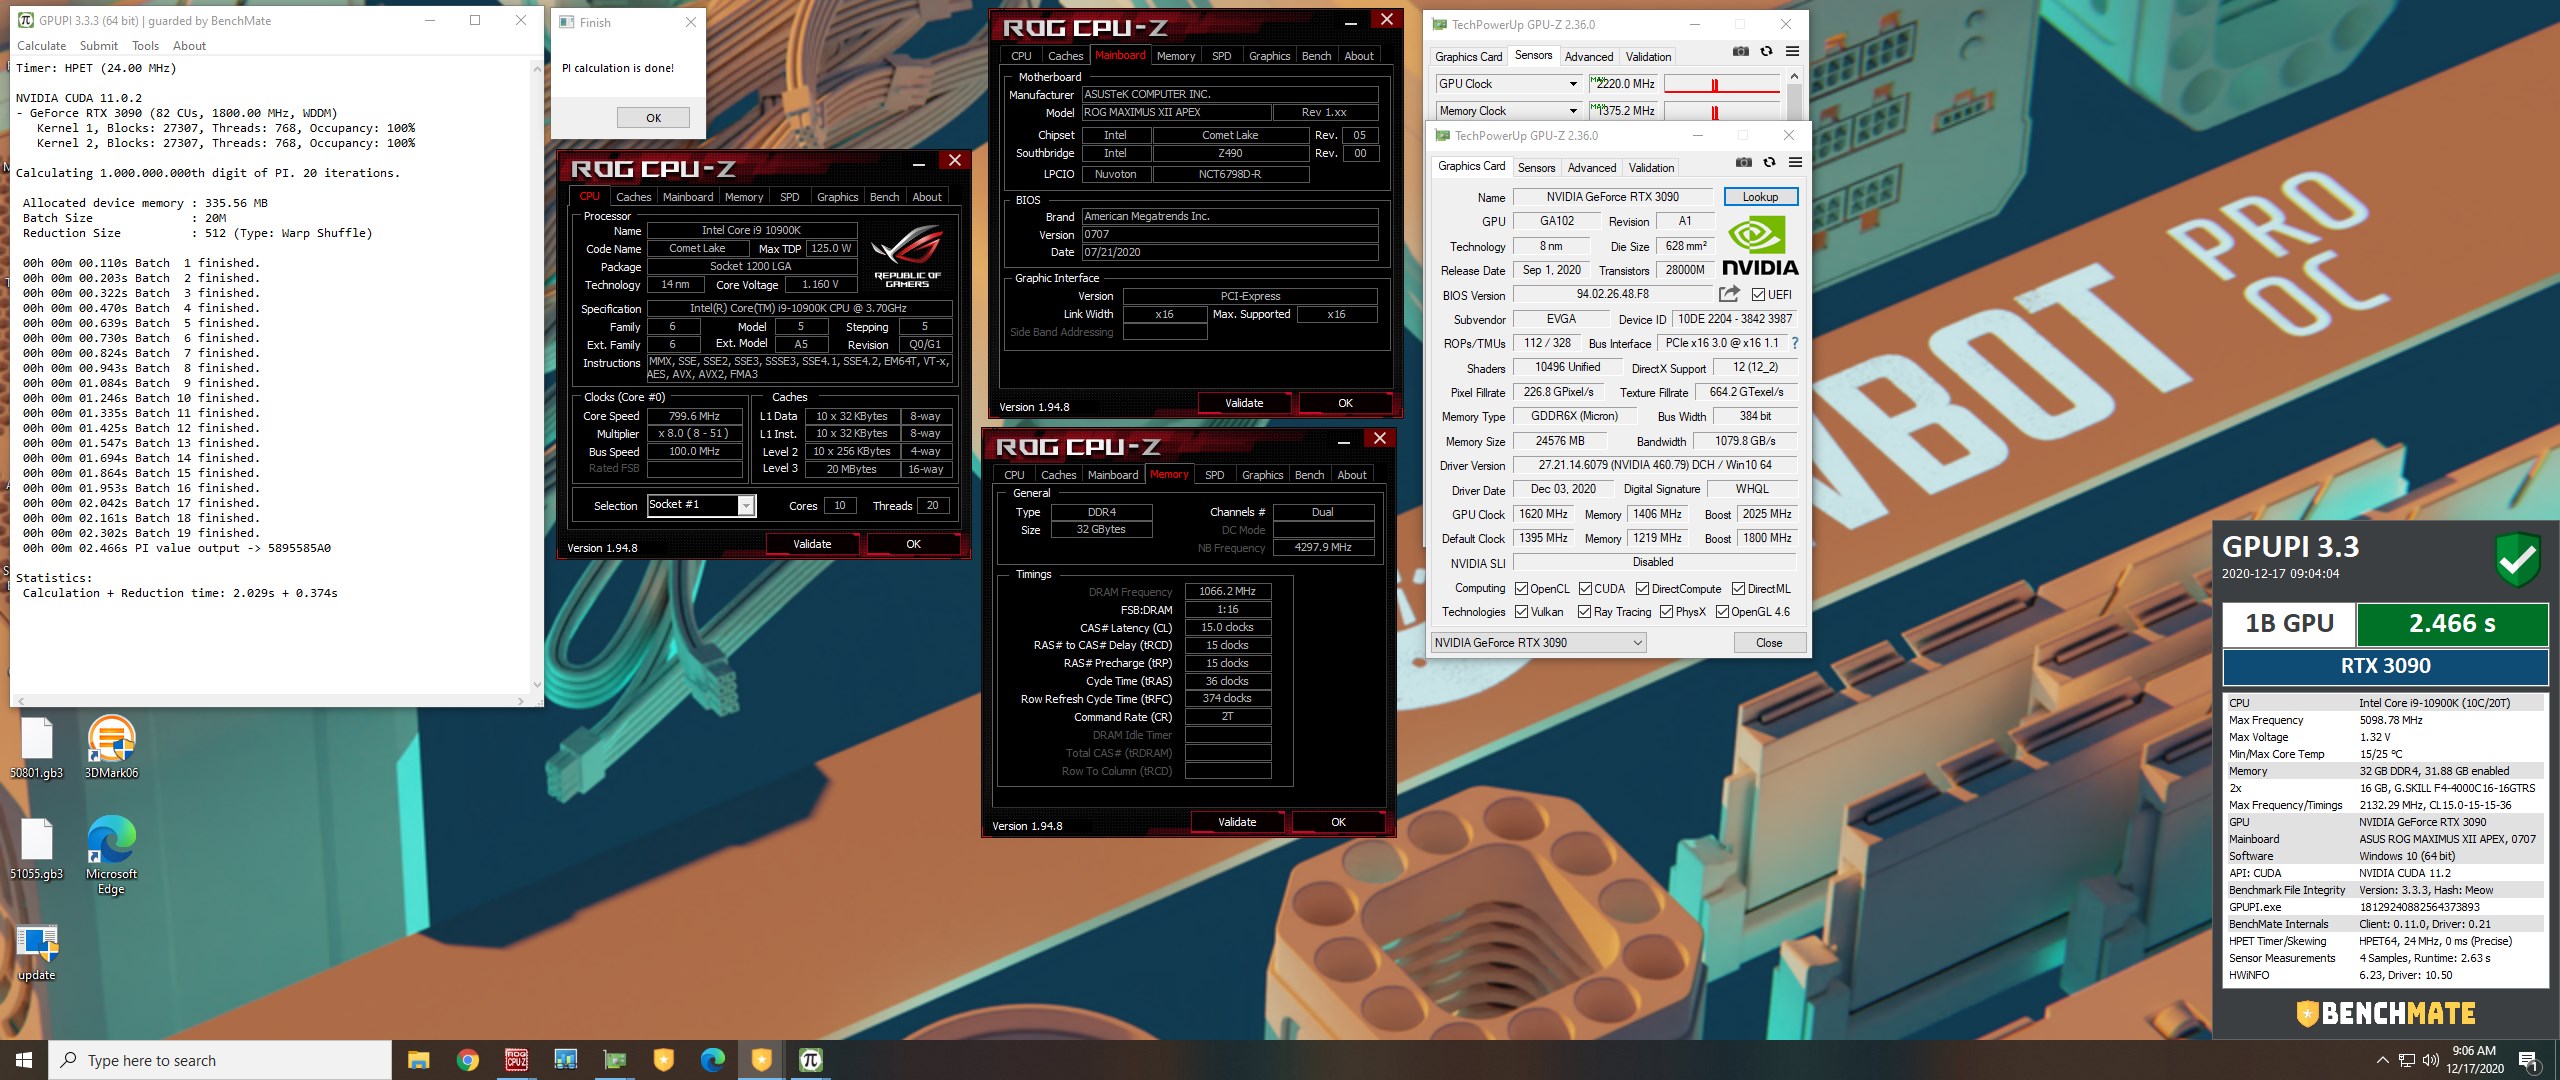Image resolution: width=2560 pixels, height=1080 pixels.
Task: Open the Tools menu in GPUPI
Action: coord(145,46)
